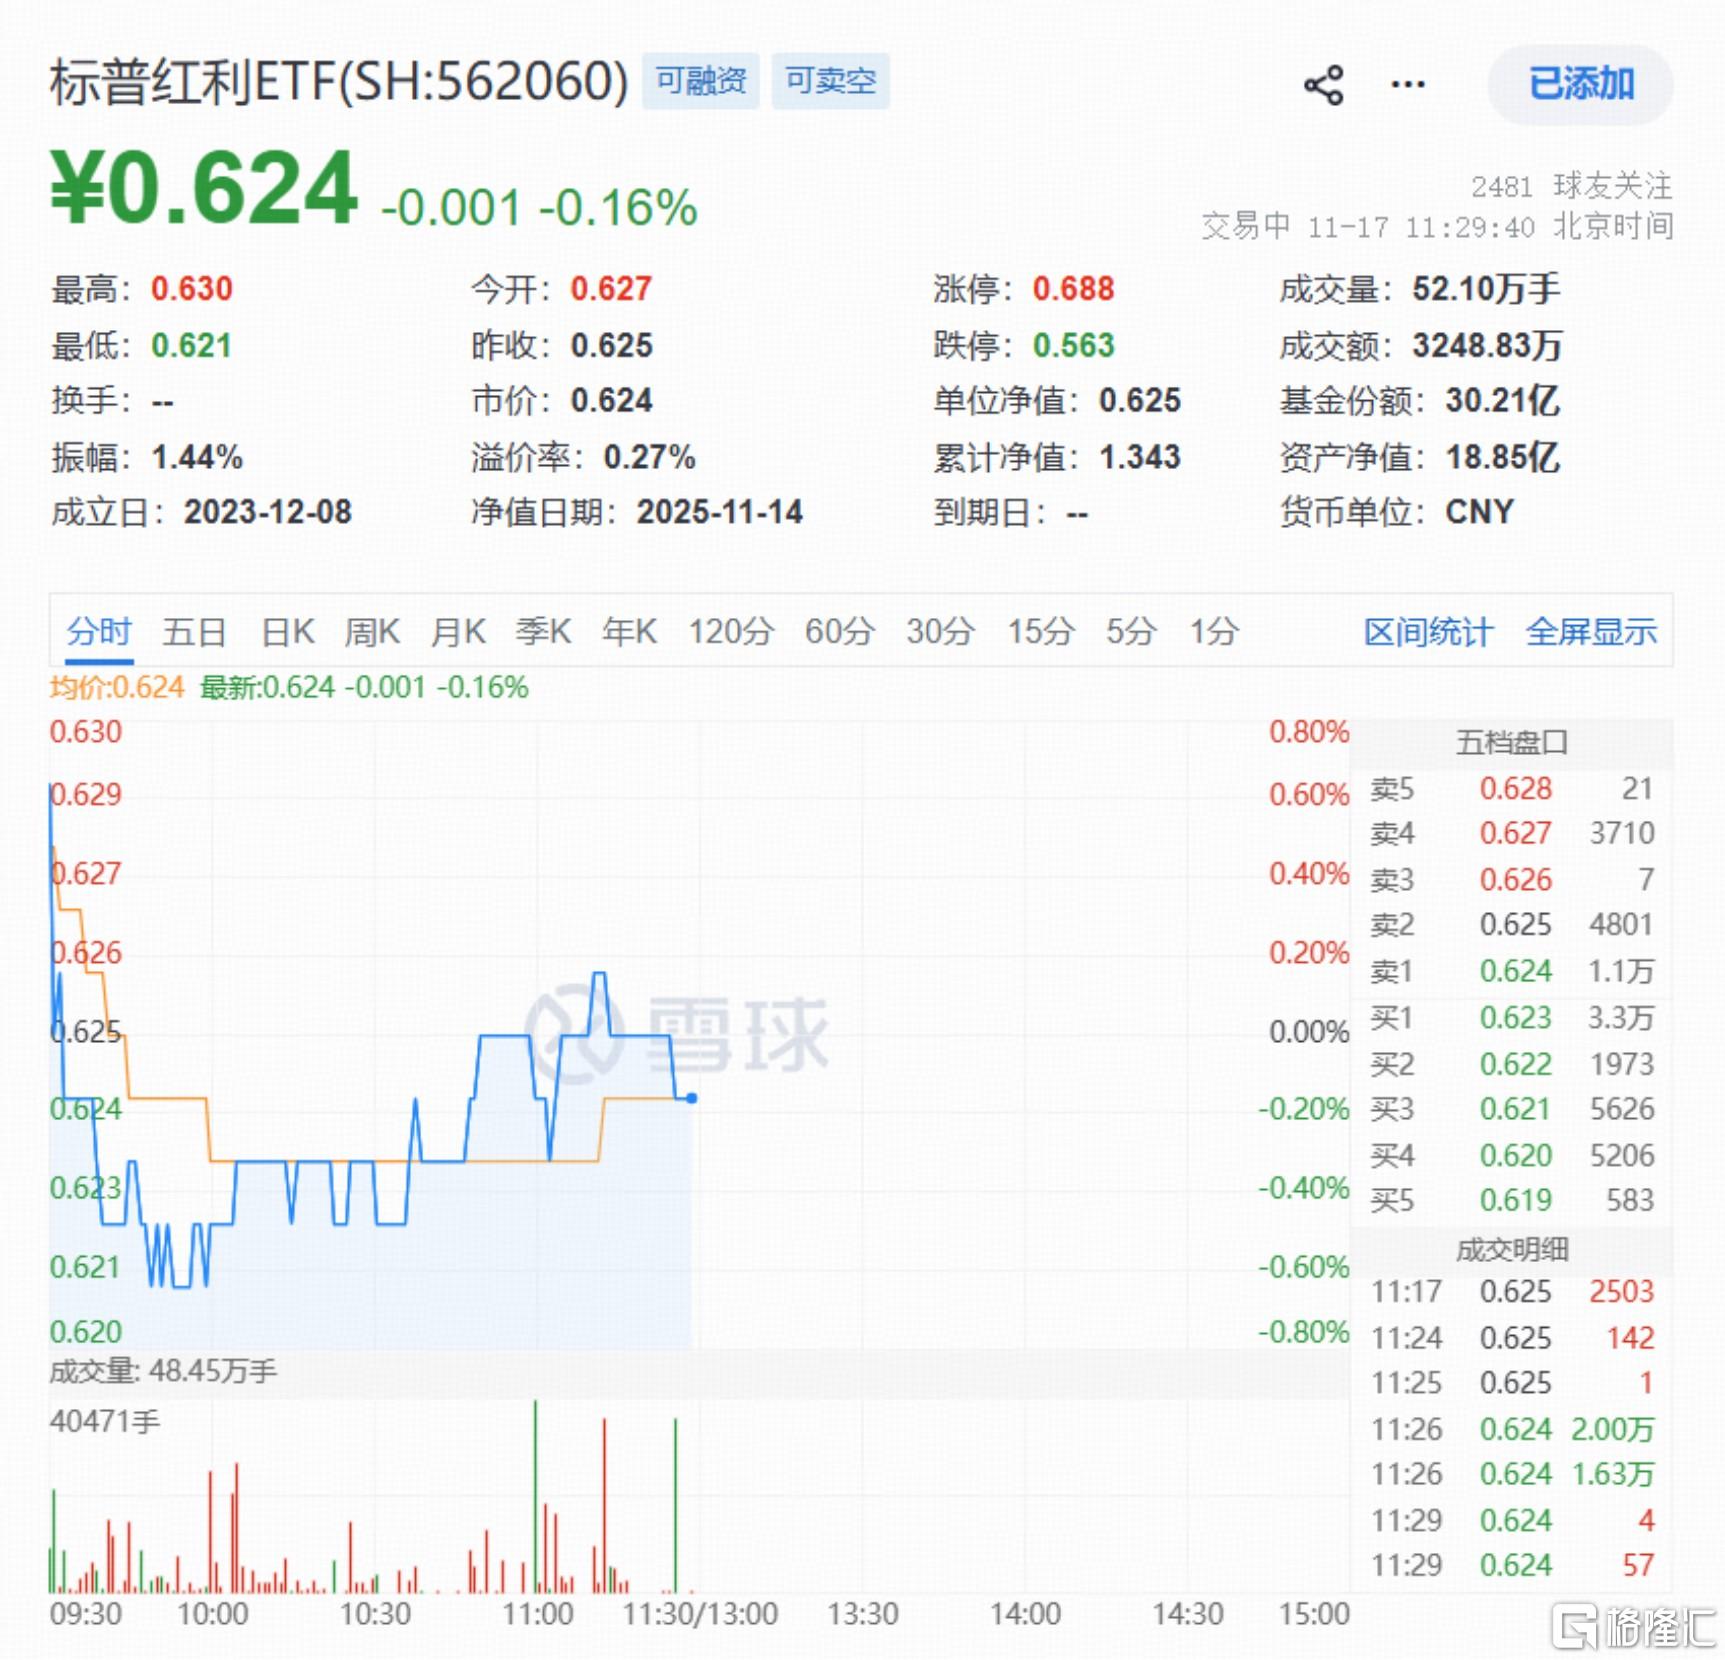Switch to the 30分 interval

[940, 632]
